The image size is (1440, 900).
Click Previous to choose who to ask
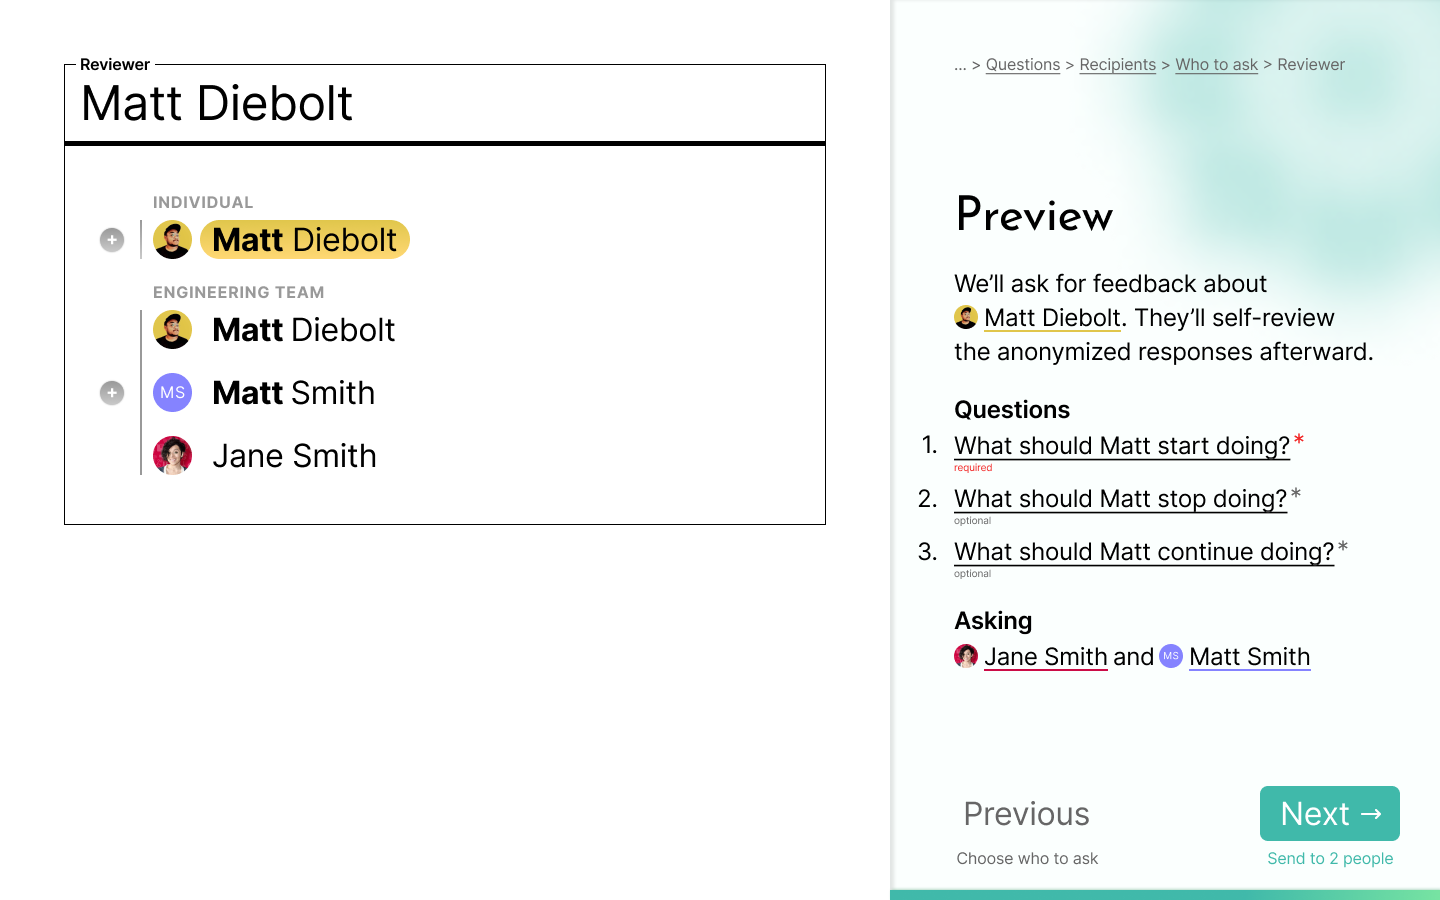(1027, 814)
